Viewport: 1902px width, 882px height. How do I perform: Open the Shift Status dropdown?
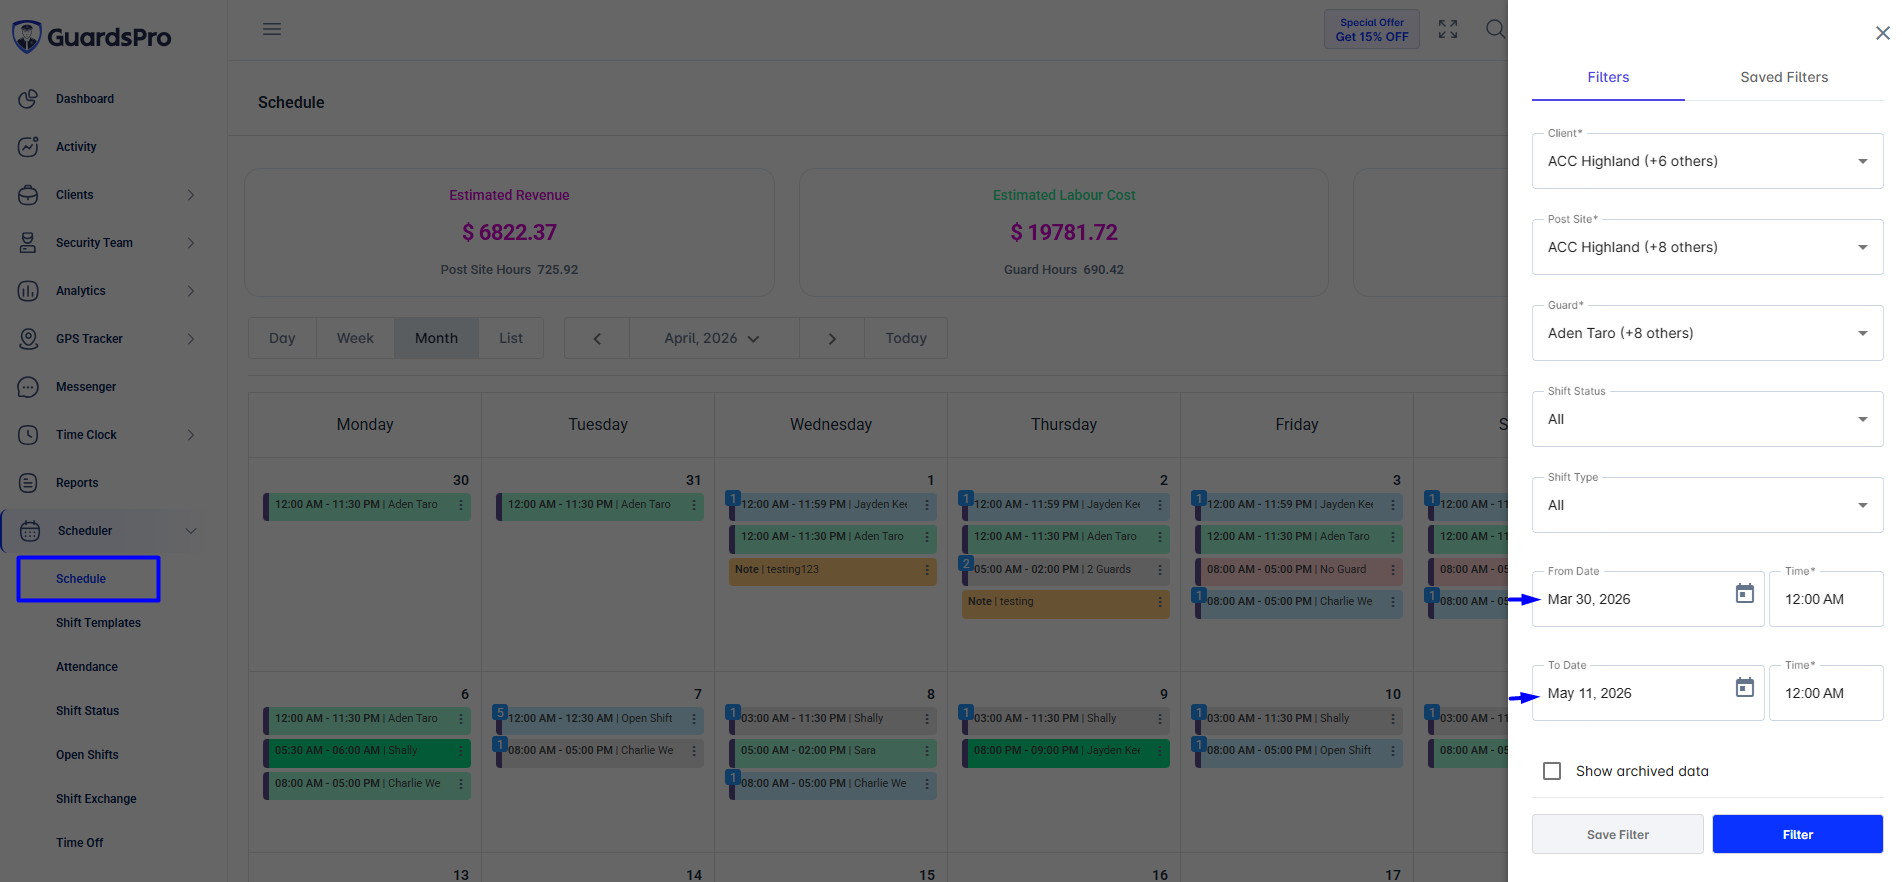click(x=1707, y=419)
